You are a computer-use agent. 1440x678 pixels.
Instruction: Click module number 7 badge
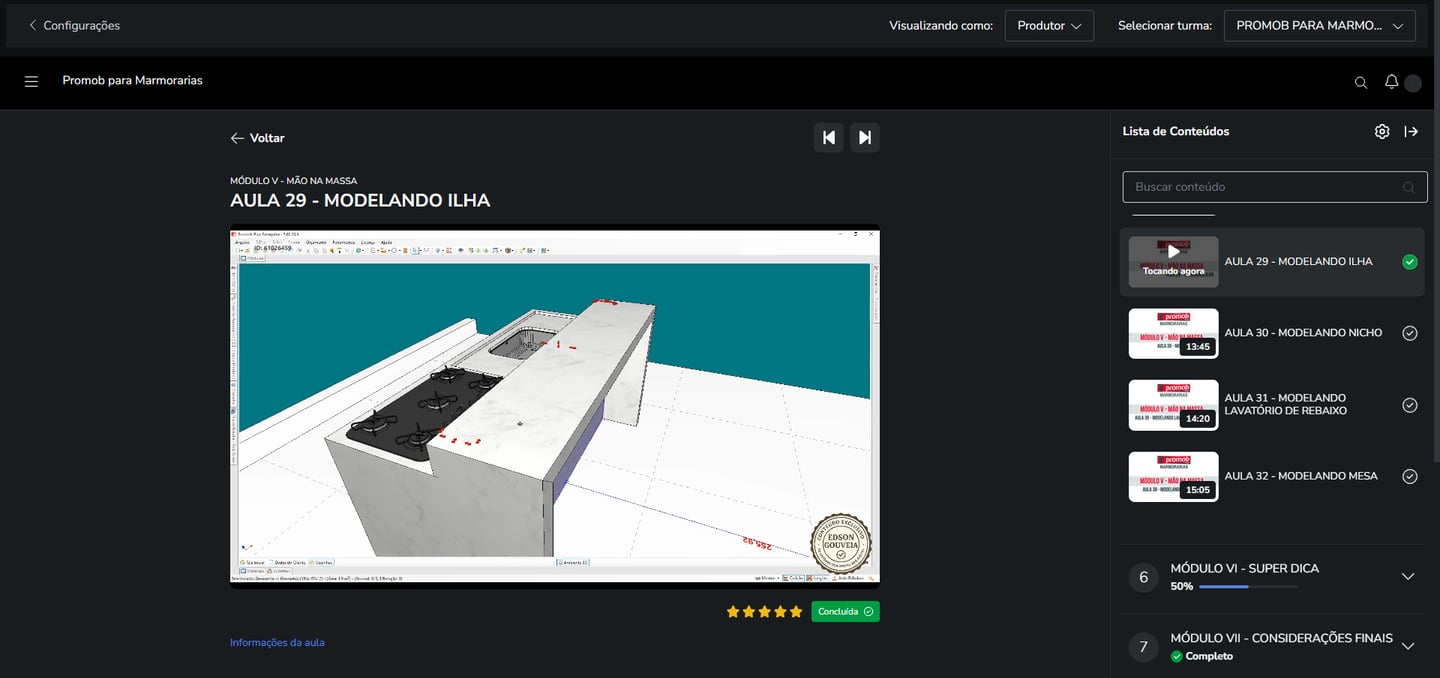click(1144, 647)
